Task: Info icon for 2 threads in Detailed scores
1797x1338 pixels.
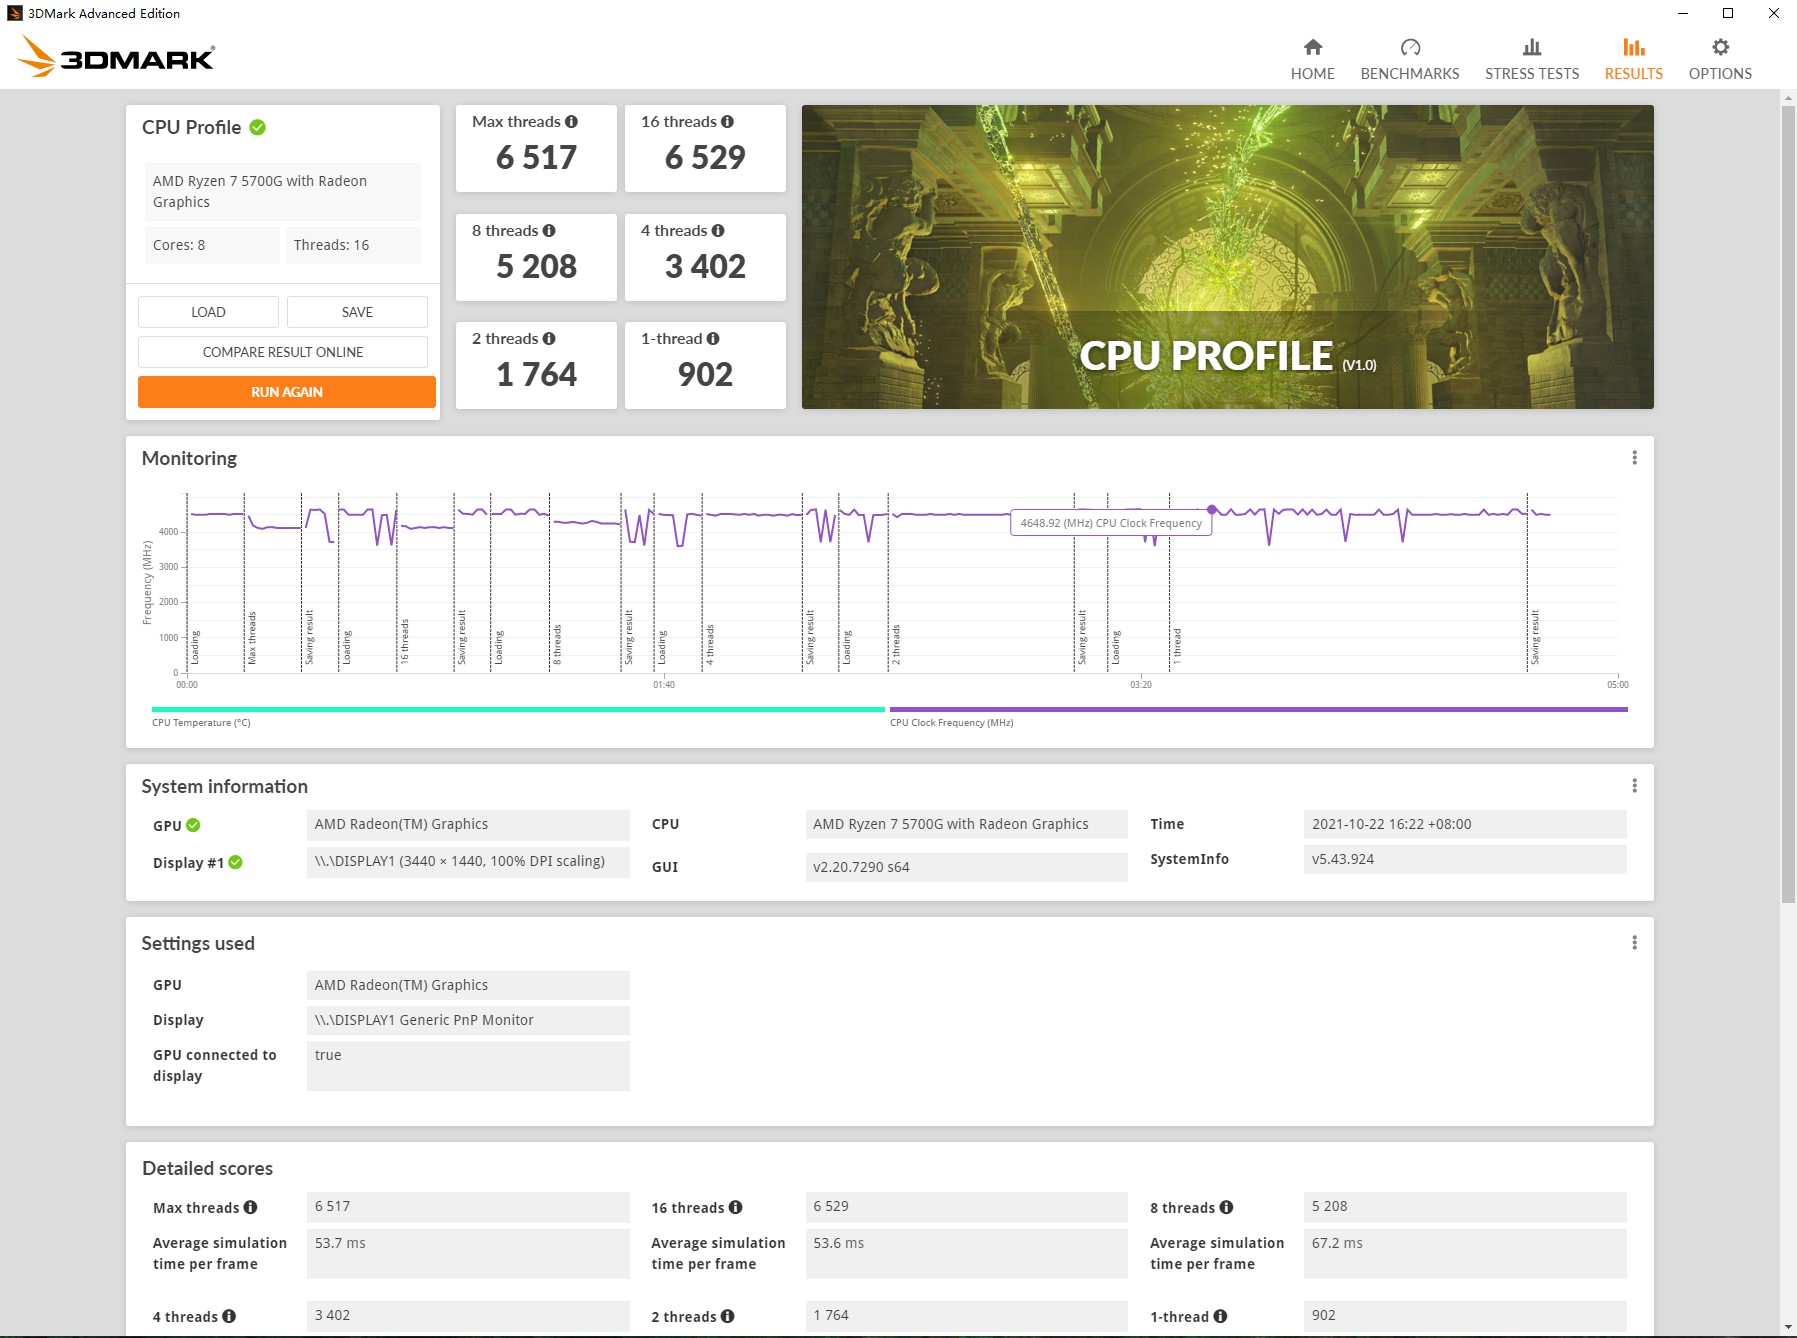Action: [x=727, y=1316]
